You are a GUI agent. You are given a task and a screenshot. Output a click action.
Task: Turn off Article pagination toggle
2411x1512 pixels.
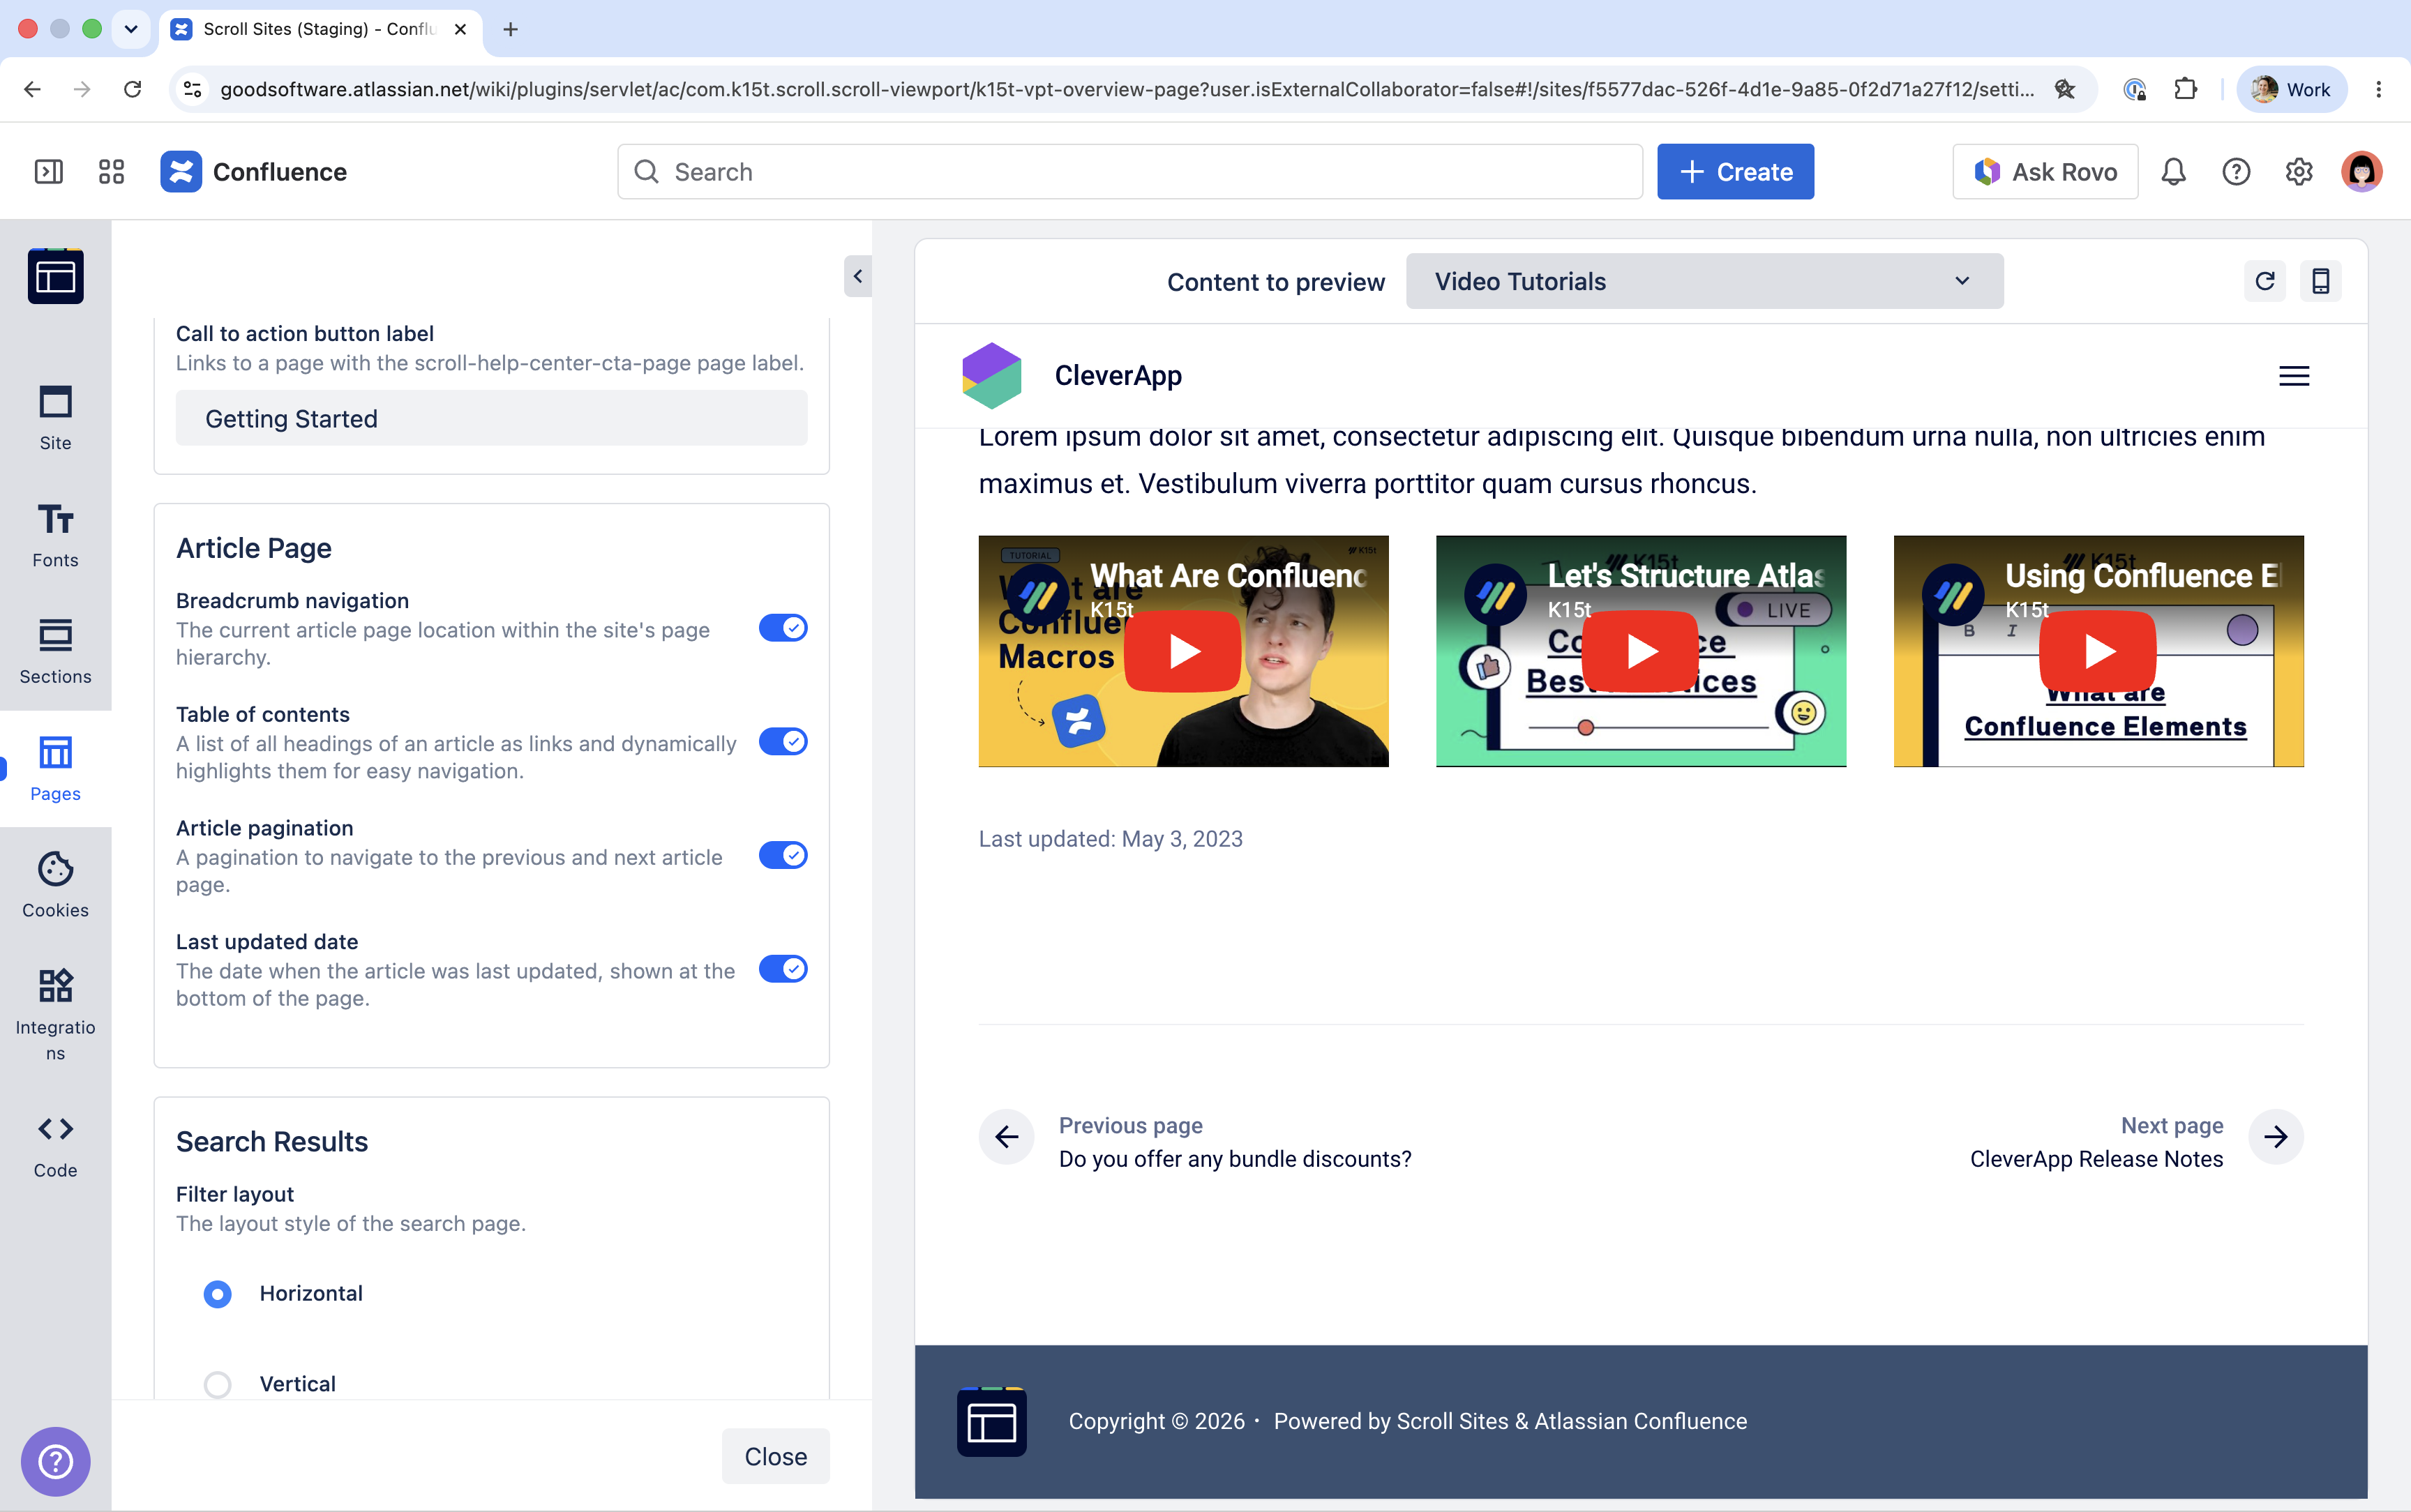[783, 856]
